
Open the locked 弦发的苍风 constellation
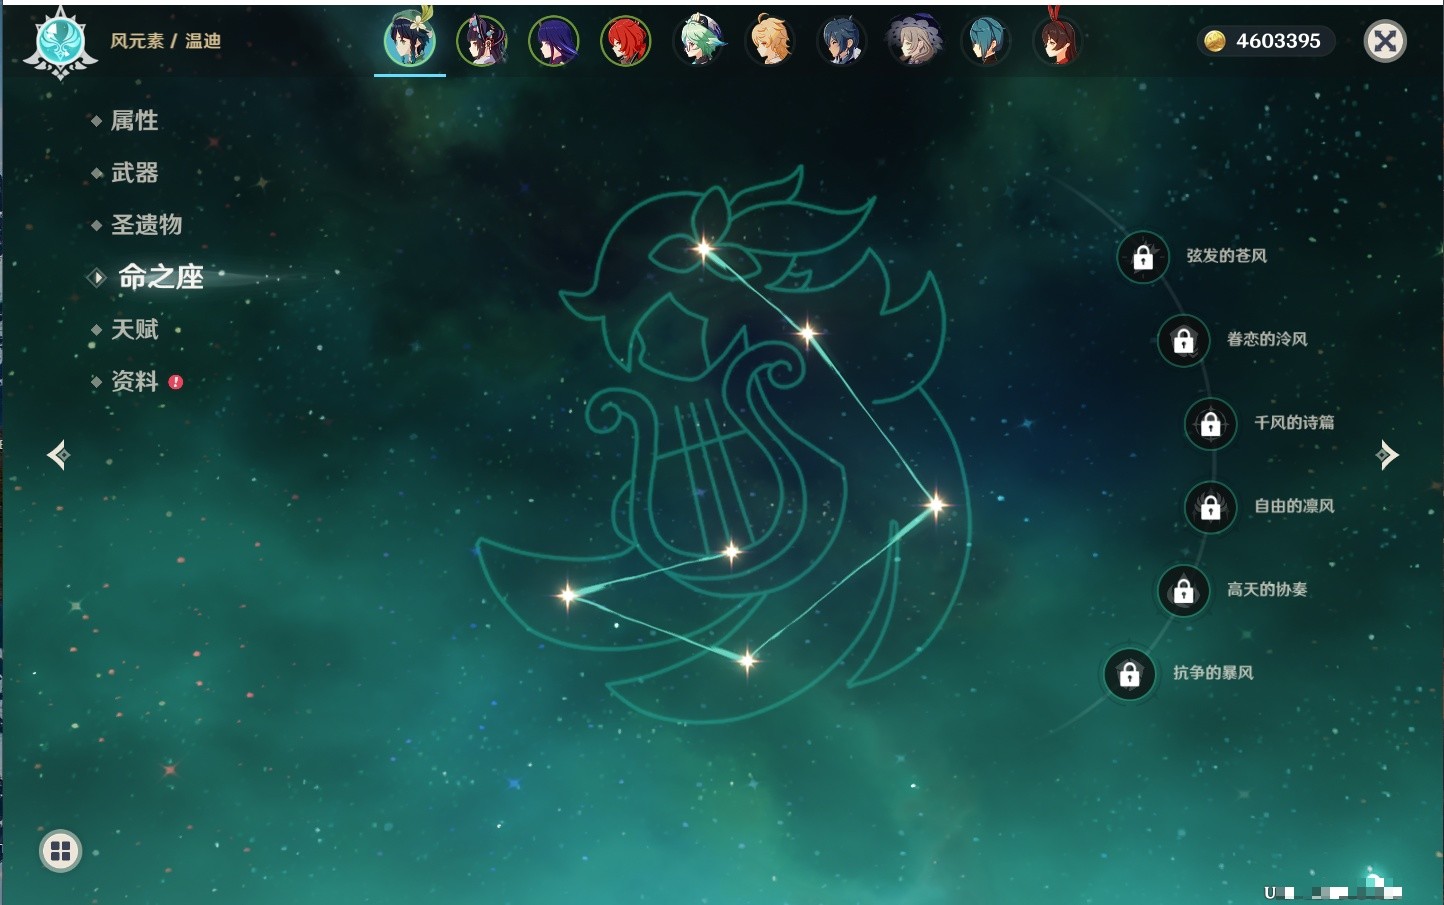point(1143,257)
